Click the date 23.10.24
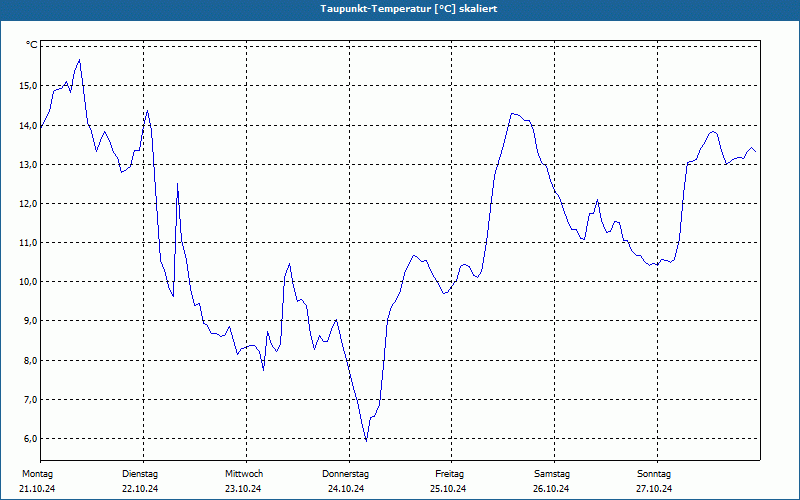The width and height of the screenshot is (800, 500). pyautogui.click(x=243, y=489)
